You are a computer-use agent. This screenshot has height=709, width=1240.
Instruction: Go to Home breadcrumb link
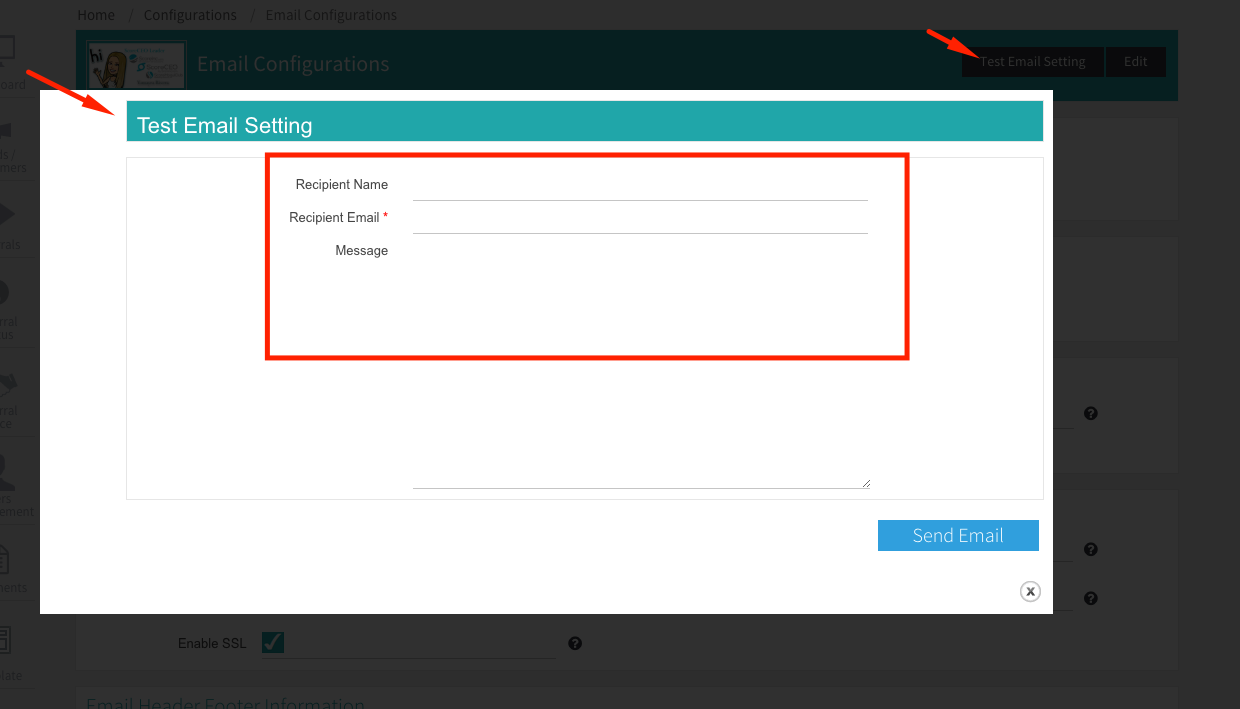tap(96, 15)
